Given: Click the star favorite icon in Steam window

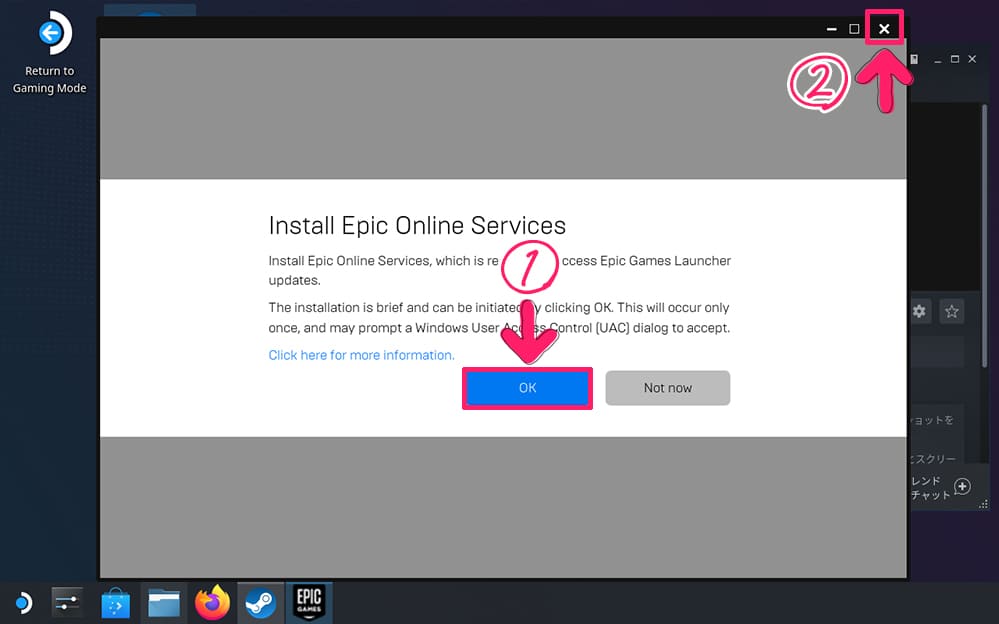Looking at the screenshot, I should (952, 311).
